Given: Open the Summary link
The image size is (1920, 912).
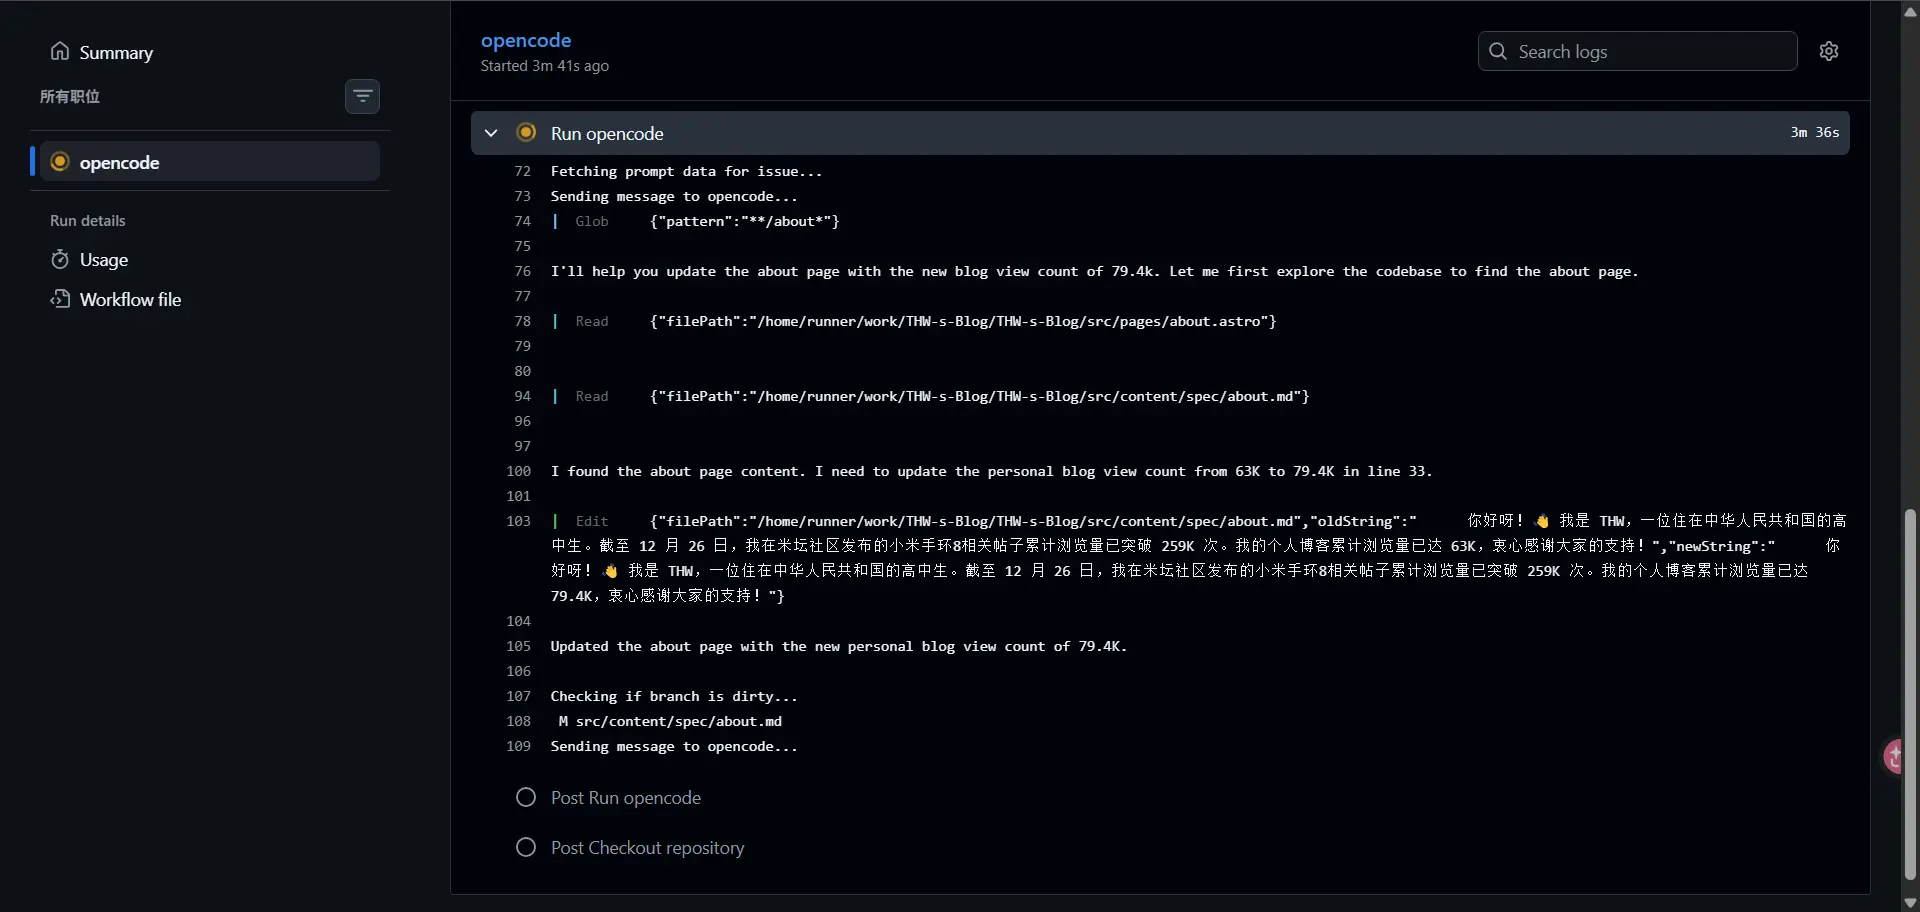Looking at the screenshot, I should (x=116, y=52).
